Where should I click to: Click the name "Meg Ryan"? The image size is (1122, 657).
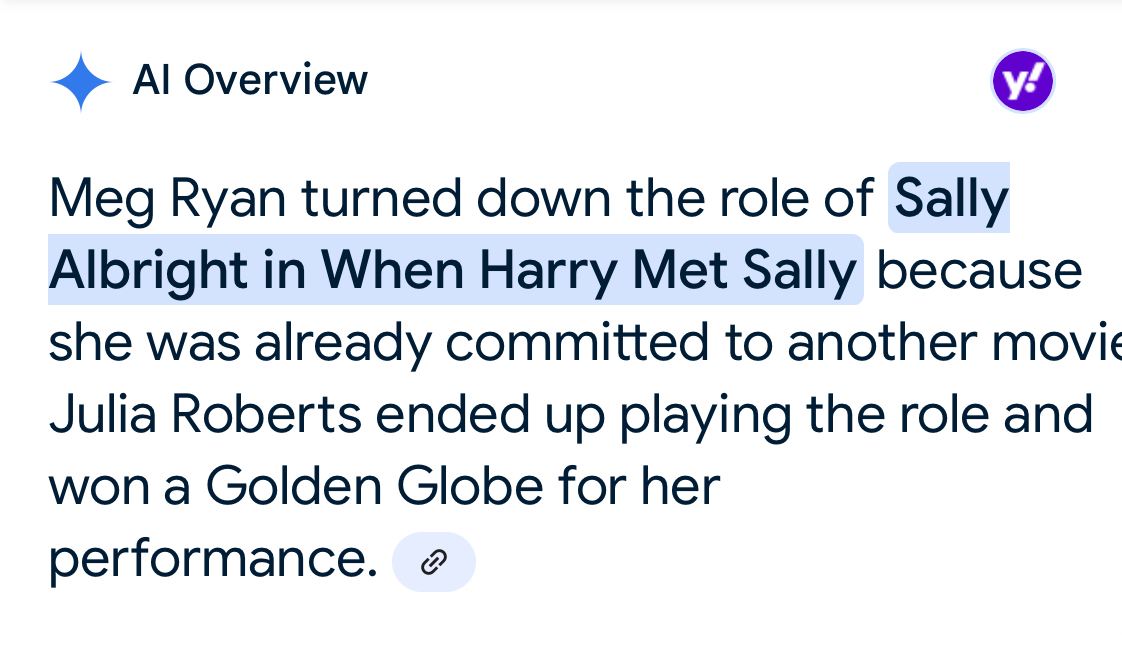pyautogui.click(x=167, y=199)
